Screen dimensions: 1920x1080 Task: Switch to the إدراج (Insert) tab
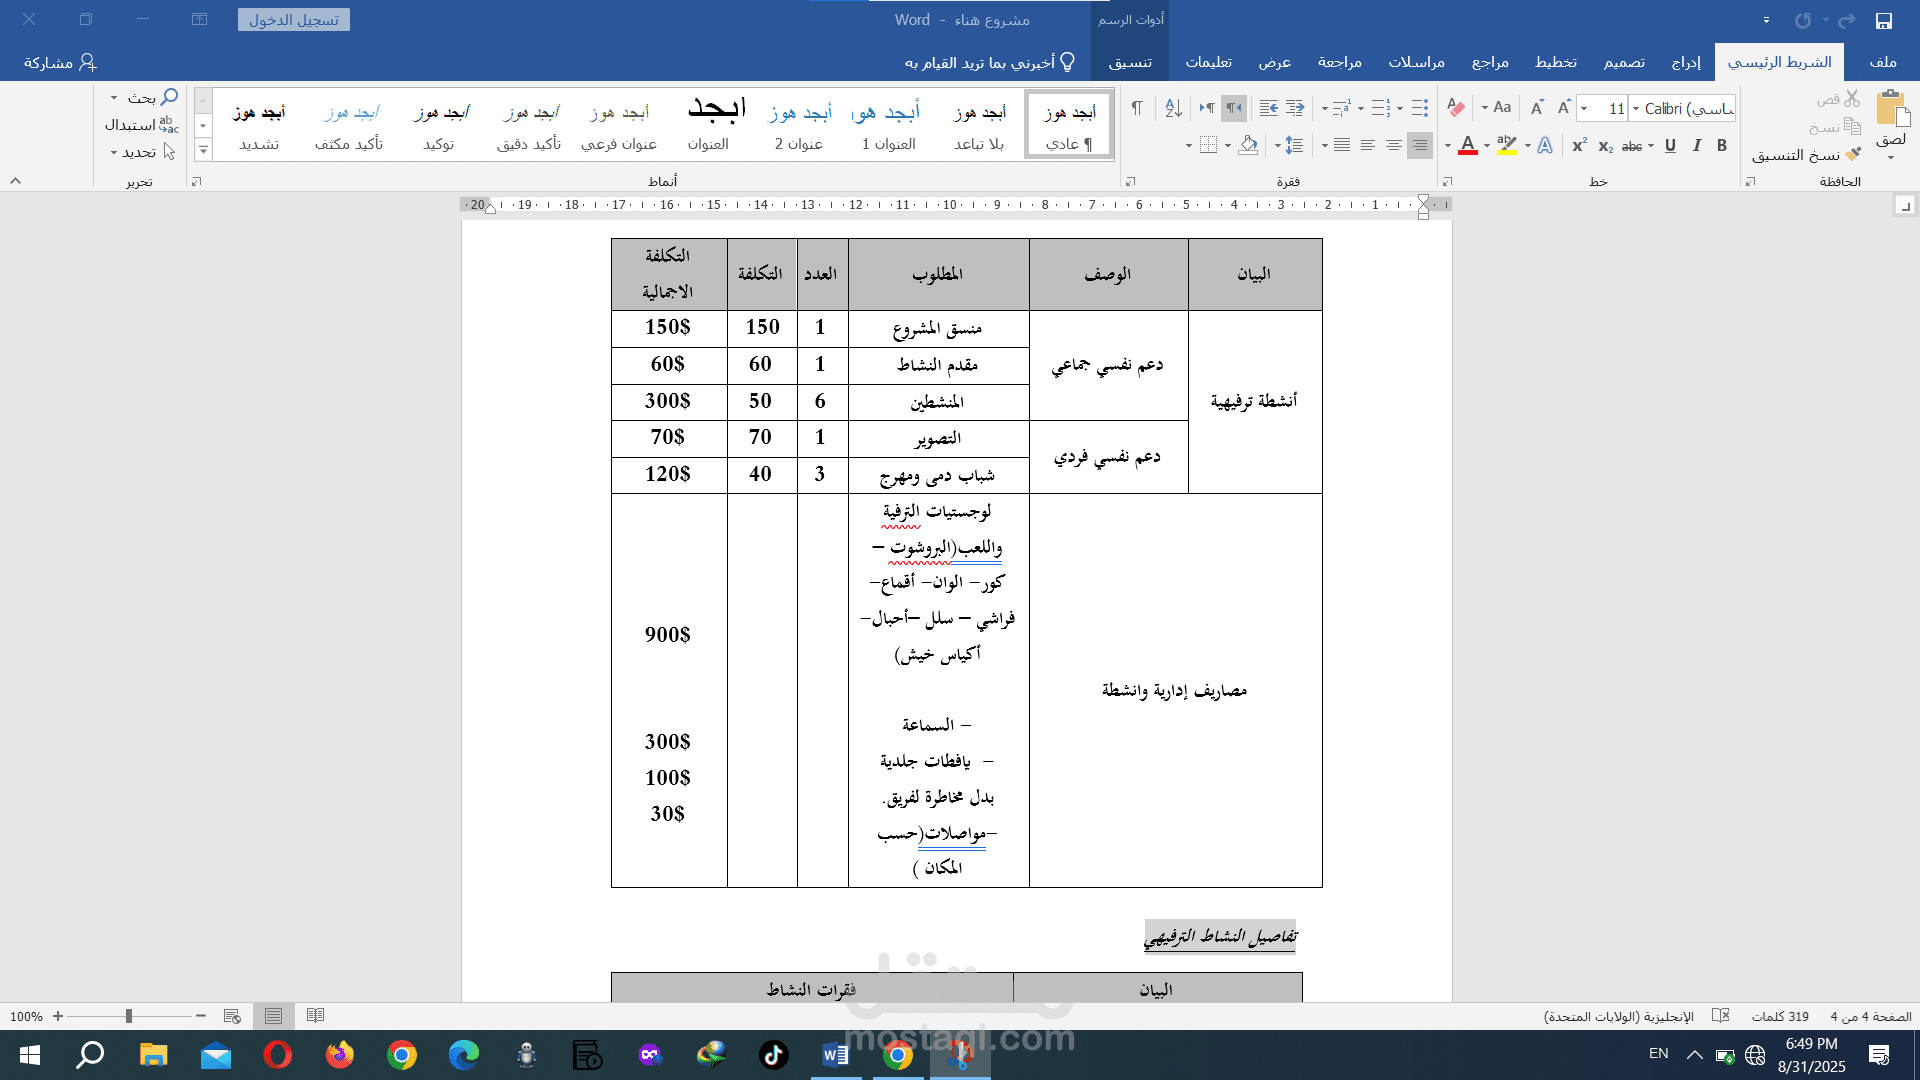[x=1686, y=62]
